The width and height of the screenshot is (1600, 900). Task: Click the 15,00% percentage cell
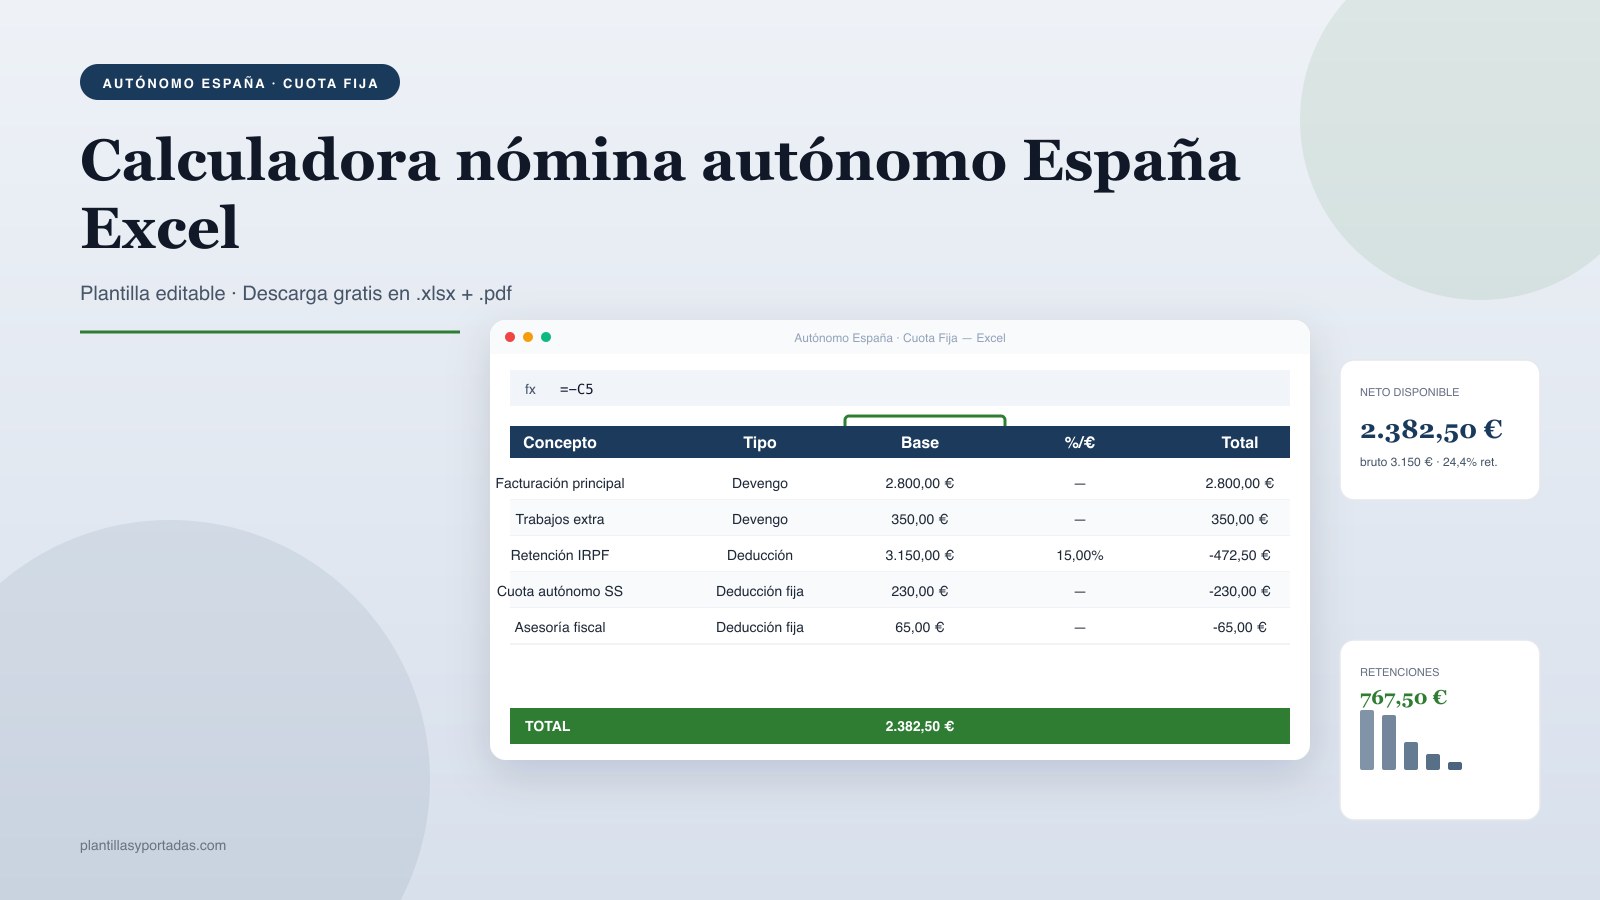(x=1080, y=555)
